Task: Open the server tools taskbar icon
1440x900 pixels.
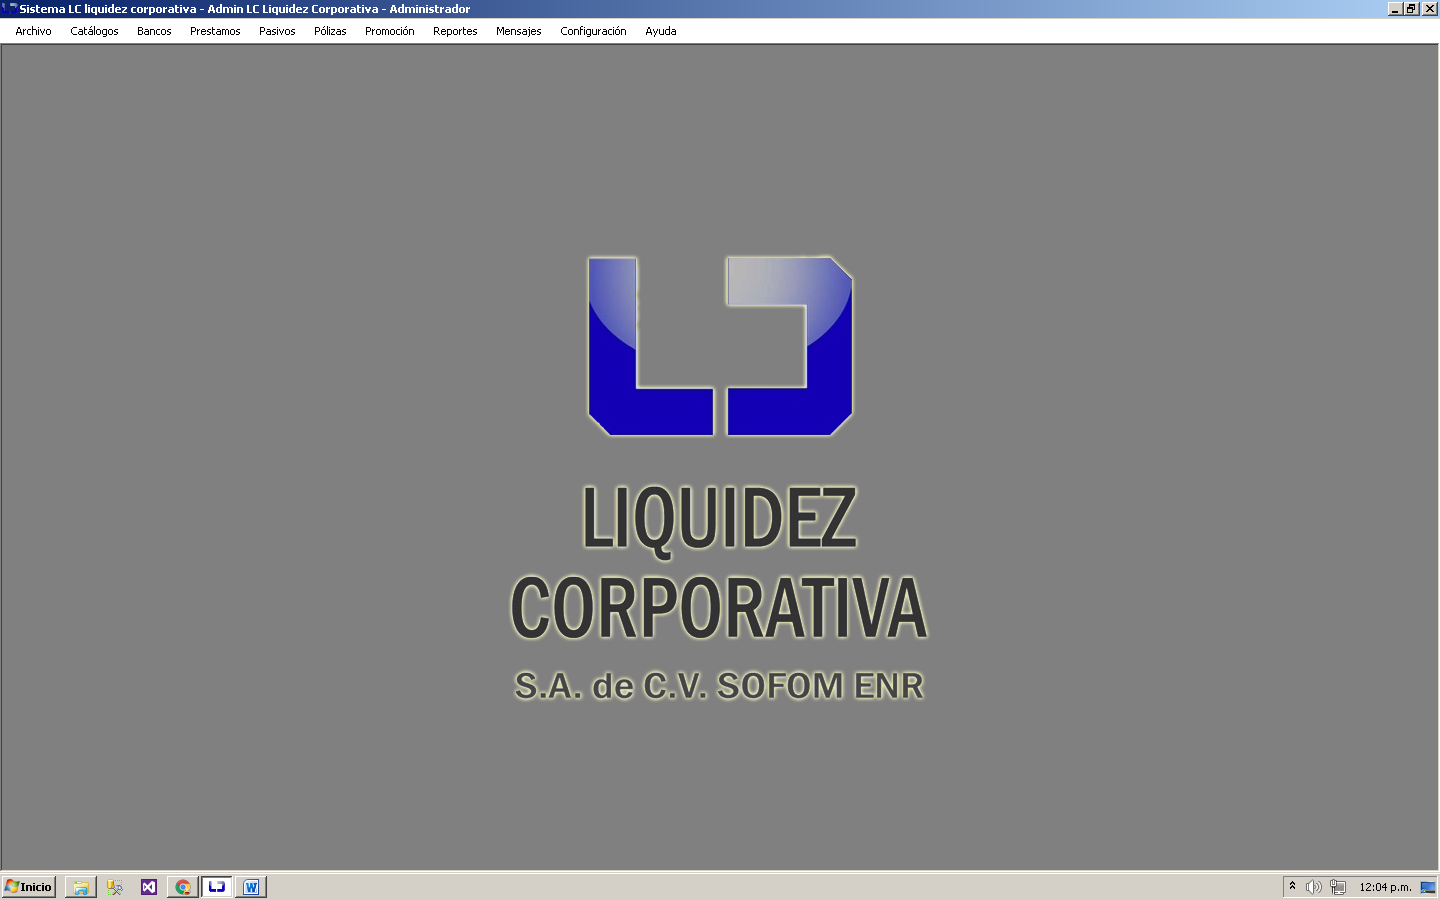Action: coord(115,887)
